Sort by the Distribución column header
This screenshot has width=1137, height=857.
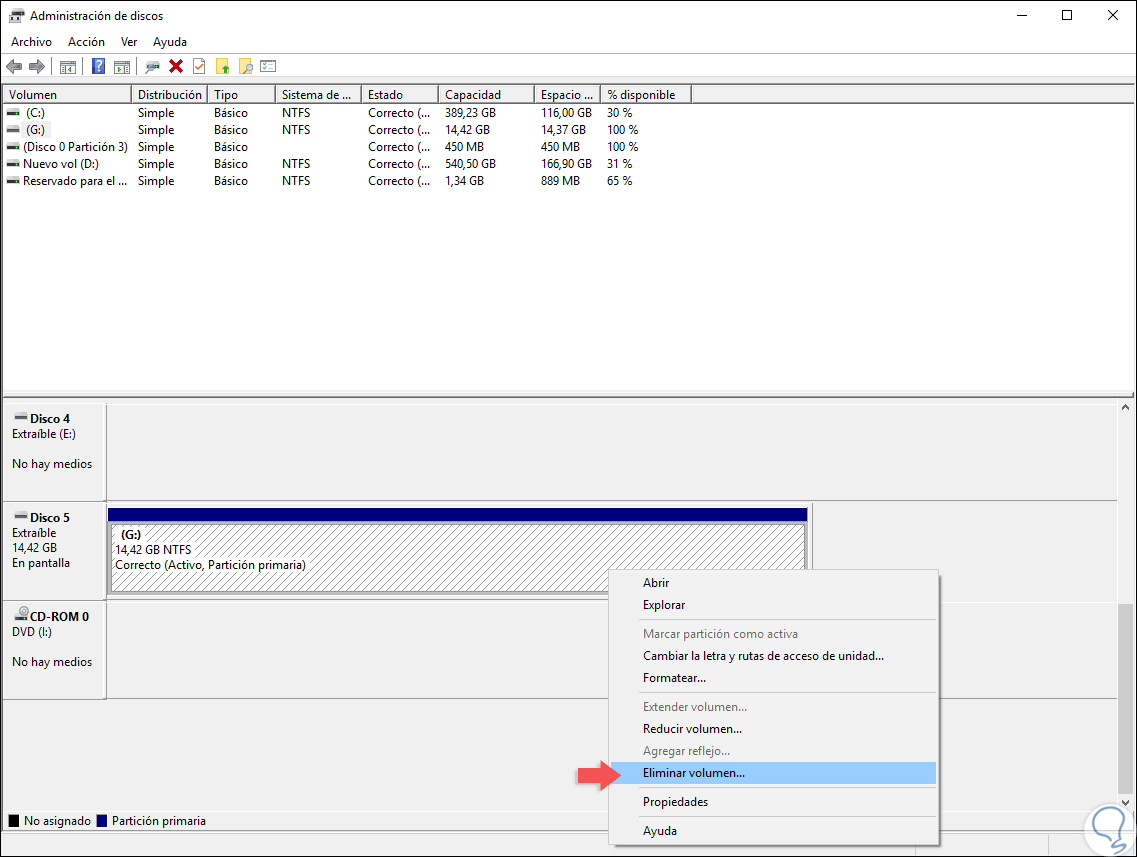170,95
